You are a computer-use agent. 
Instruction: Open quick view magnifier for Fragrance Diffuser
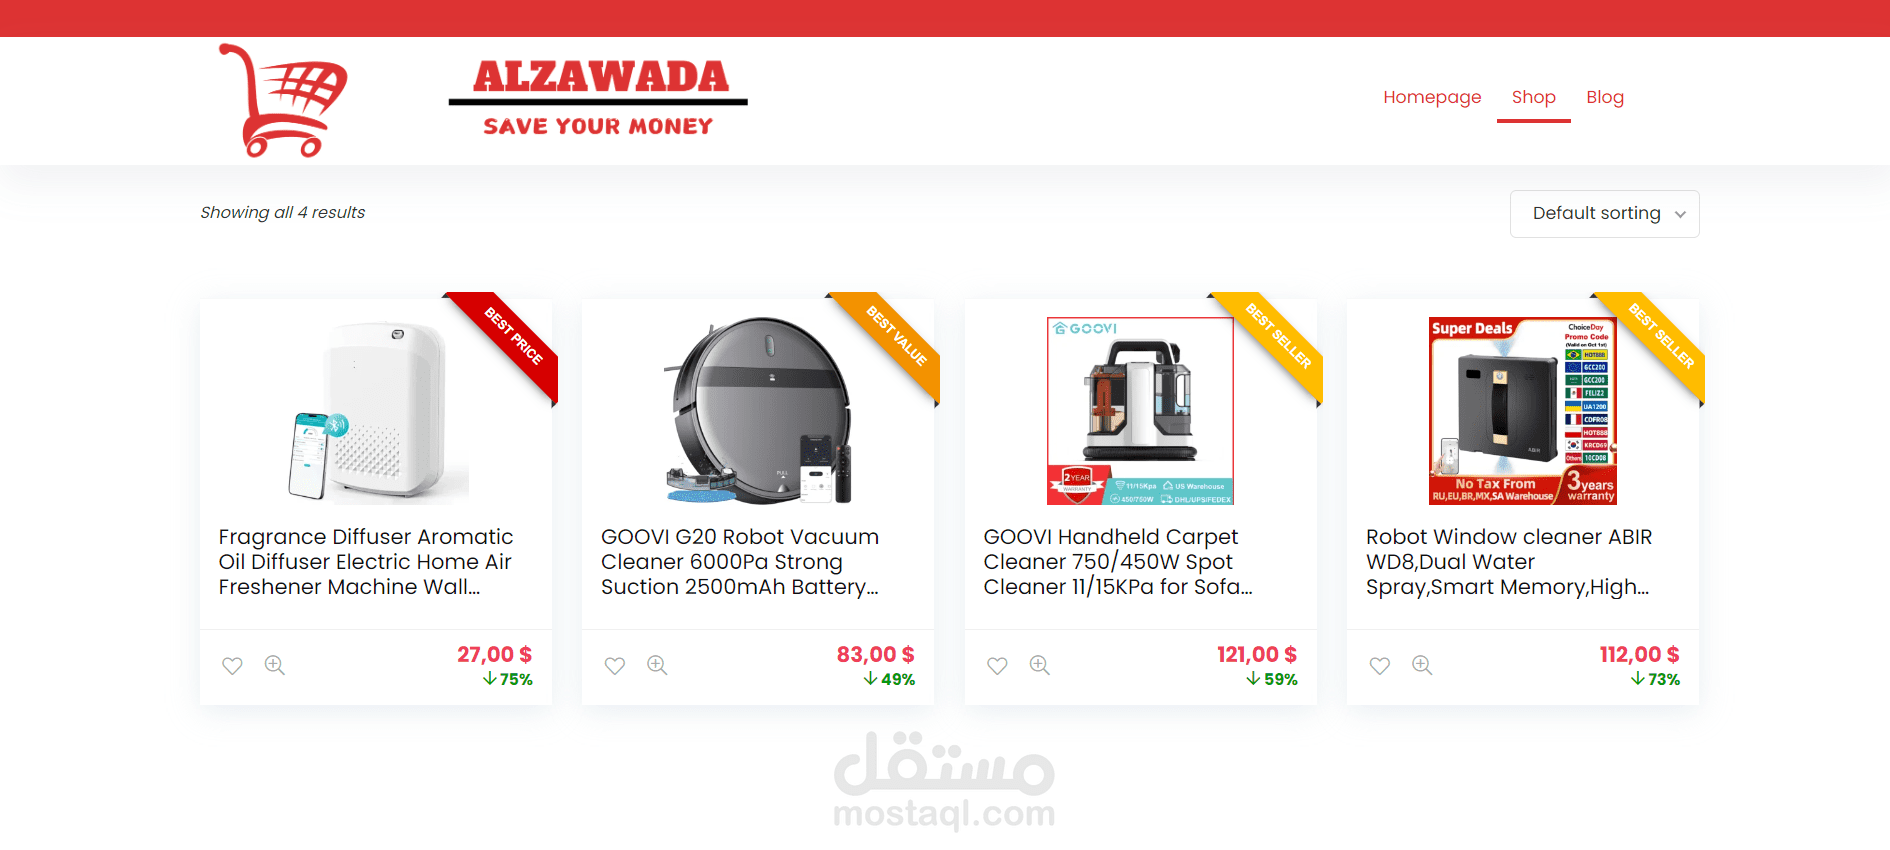click(275, 665)
